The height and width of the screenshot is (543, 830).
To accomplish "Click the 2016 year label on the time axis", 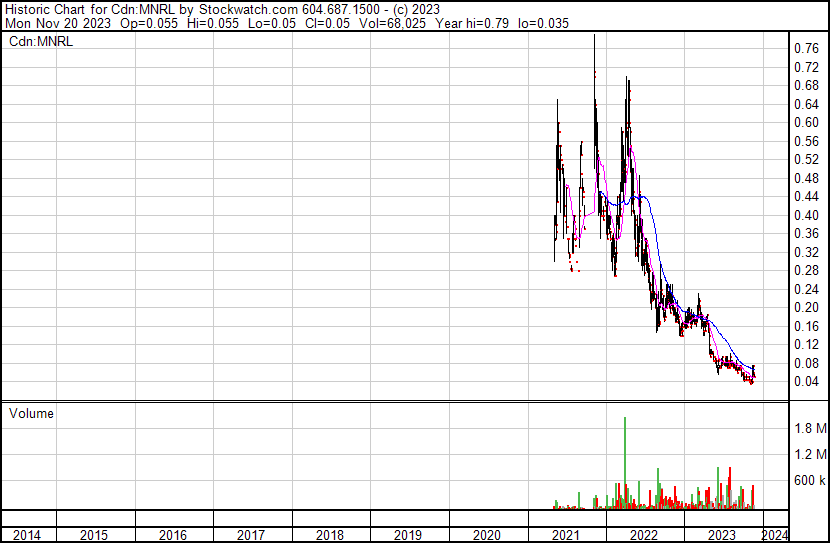I will [x=172, y=535].
